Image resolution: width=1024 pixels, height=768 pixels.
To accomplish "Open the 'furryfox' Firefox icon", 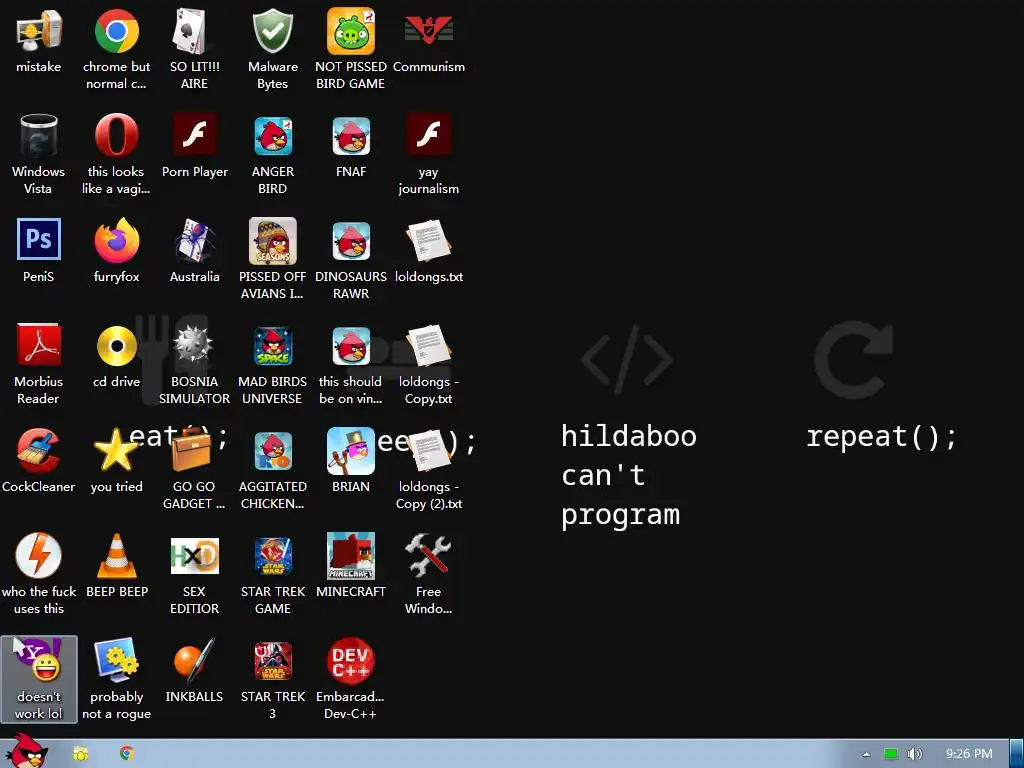I will click(x=116, y=241).
